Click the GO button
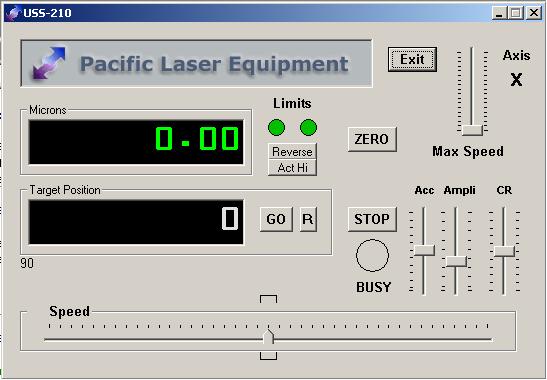 [x=276, y=219]
